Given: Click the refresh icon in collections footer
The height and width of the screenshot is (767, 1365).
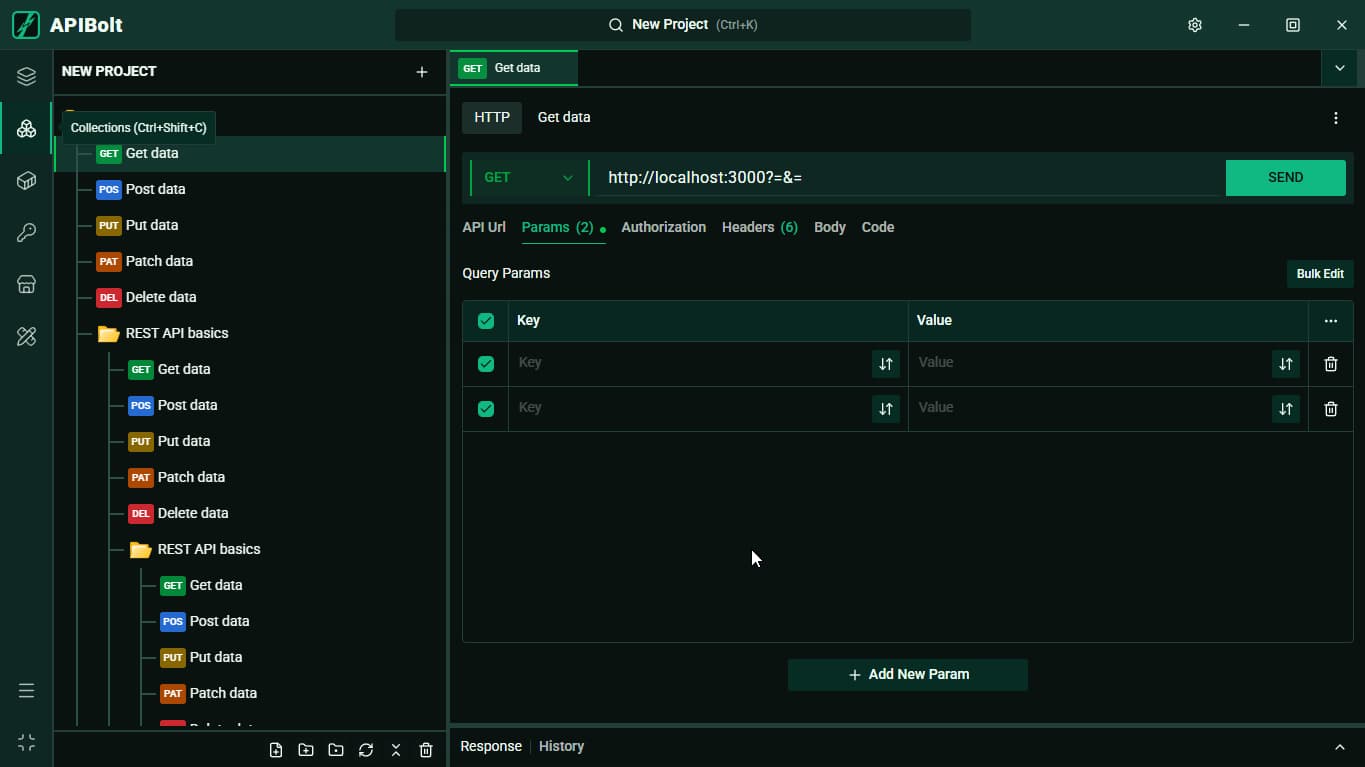Looking at the screenshot, I should (x=366, y=750).
